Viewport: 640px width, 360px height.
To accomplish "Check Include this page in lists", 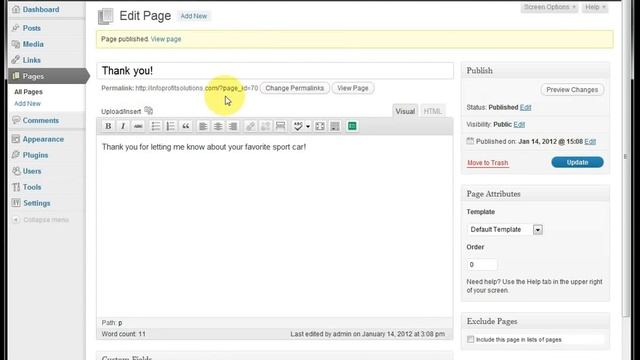I will [x=471, y=339].
